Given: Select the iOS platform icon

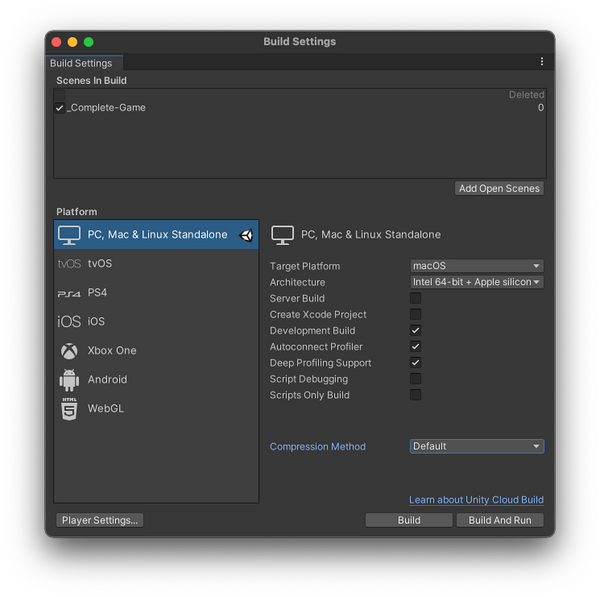Looking at the screenshot, I should coord(69,321).
